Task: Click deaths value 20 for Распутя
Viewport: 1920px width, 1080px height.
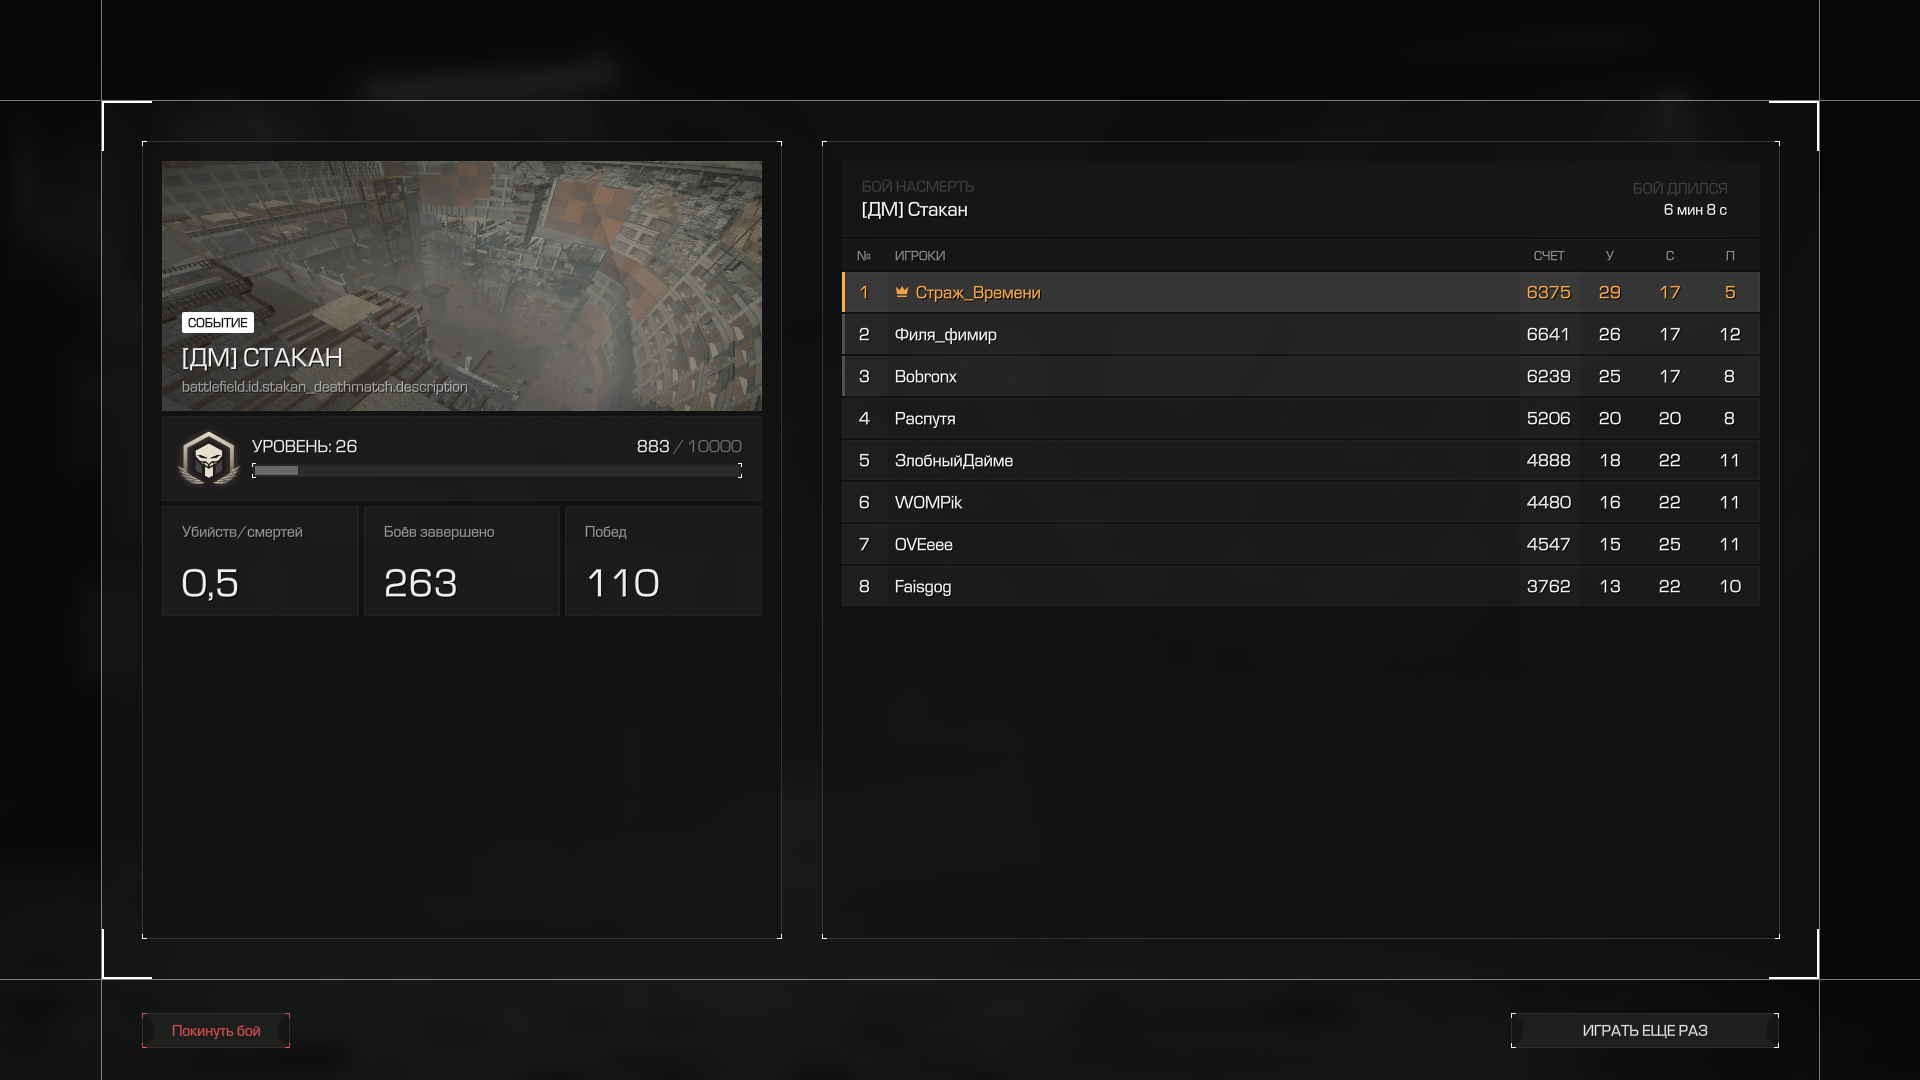Action: pyautogui.click(x=1669, y=419)
